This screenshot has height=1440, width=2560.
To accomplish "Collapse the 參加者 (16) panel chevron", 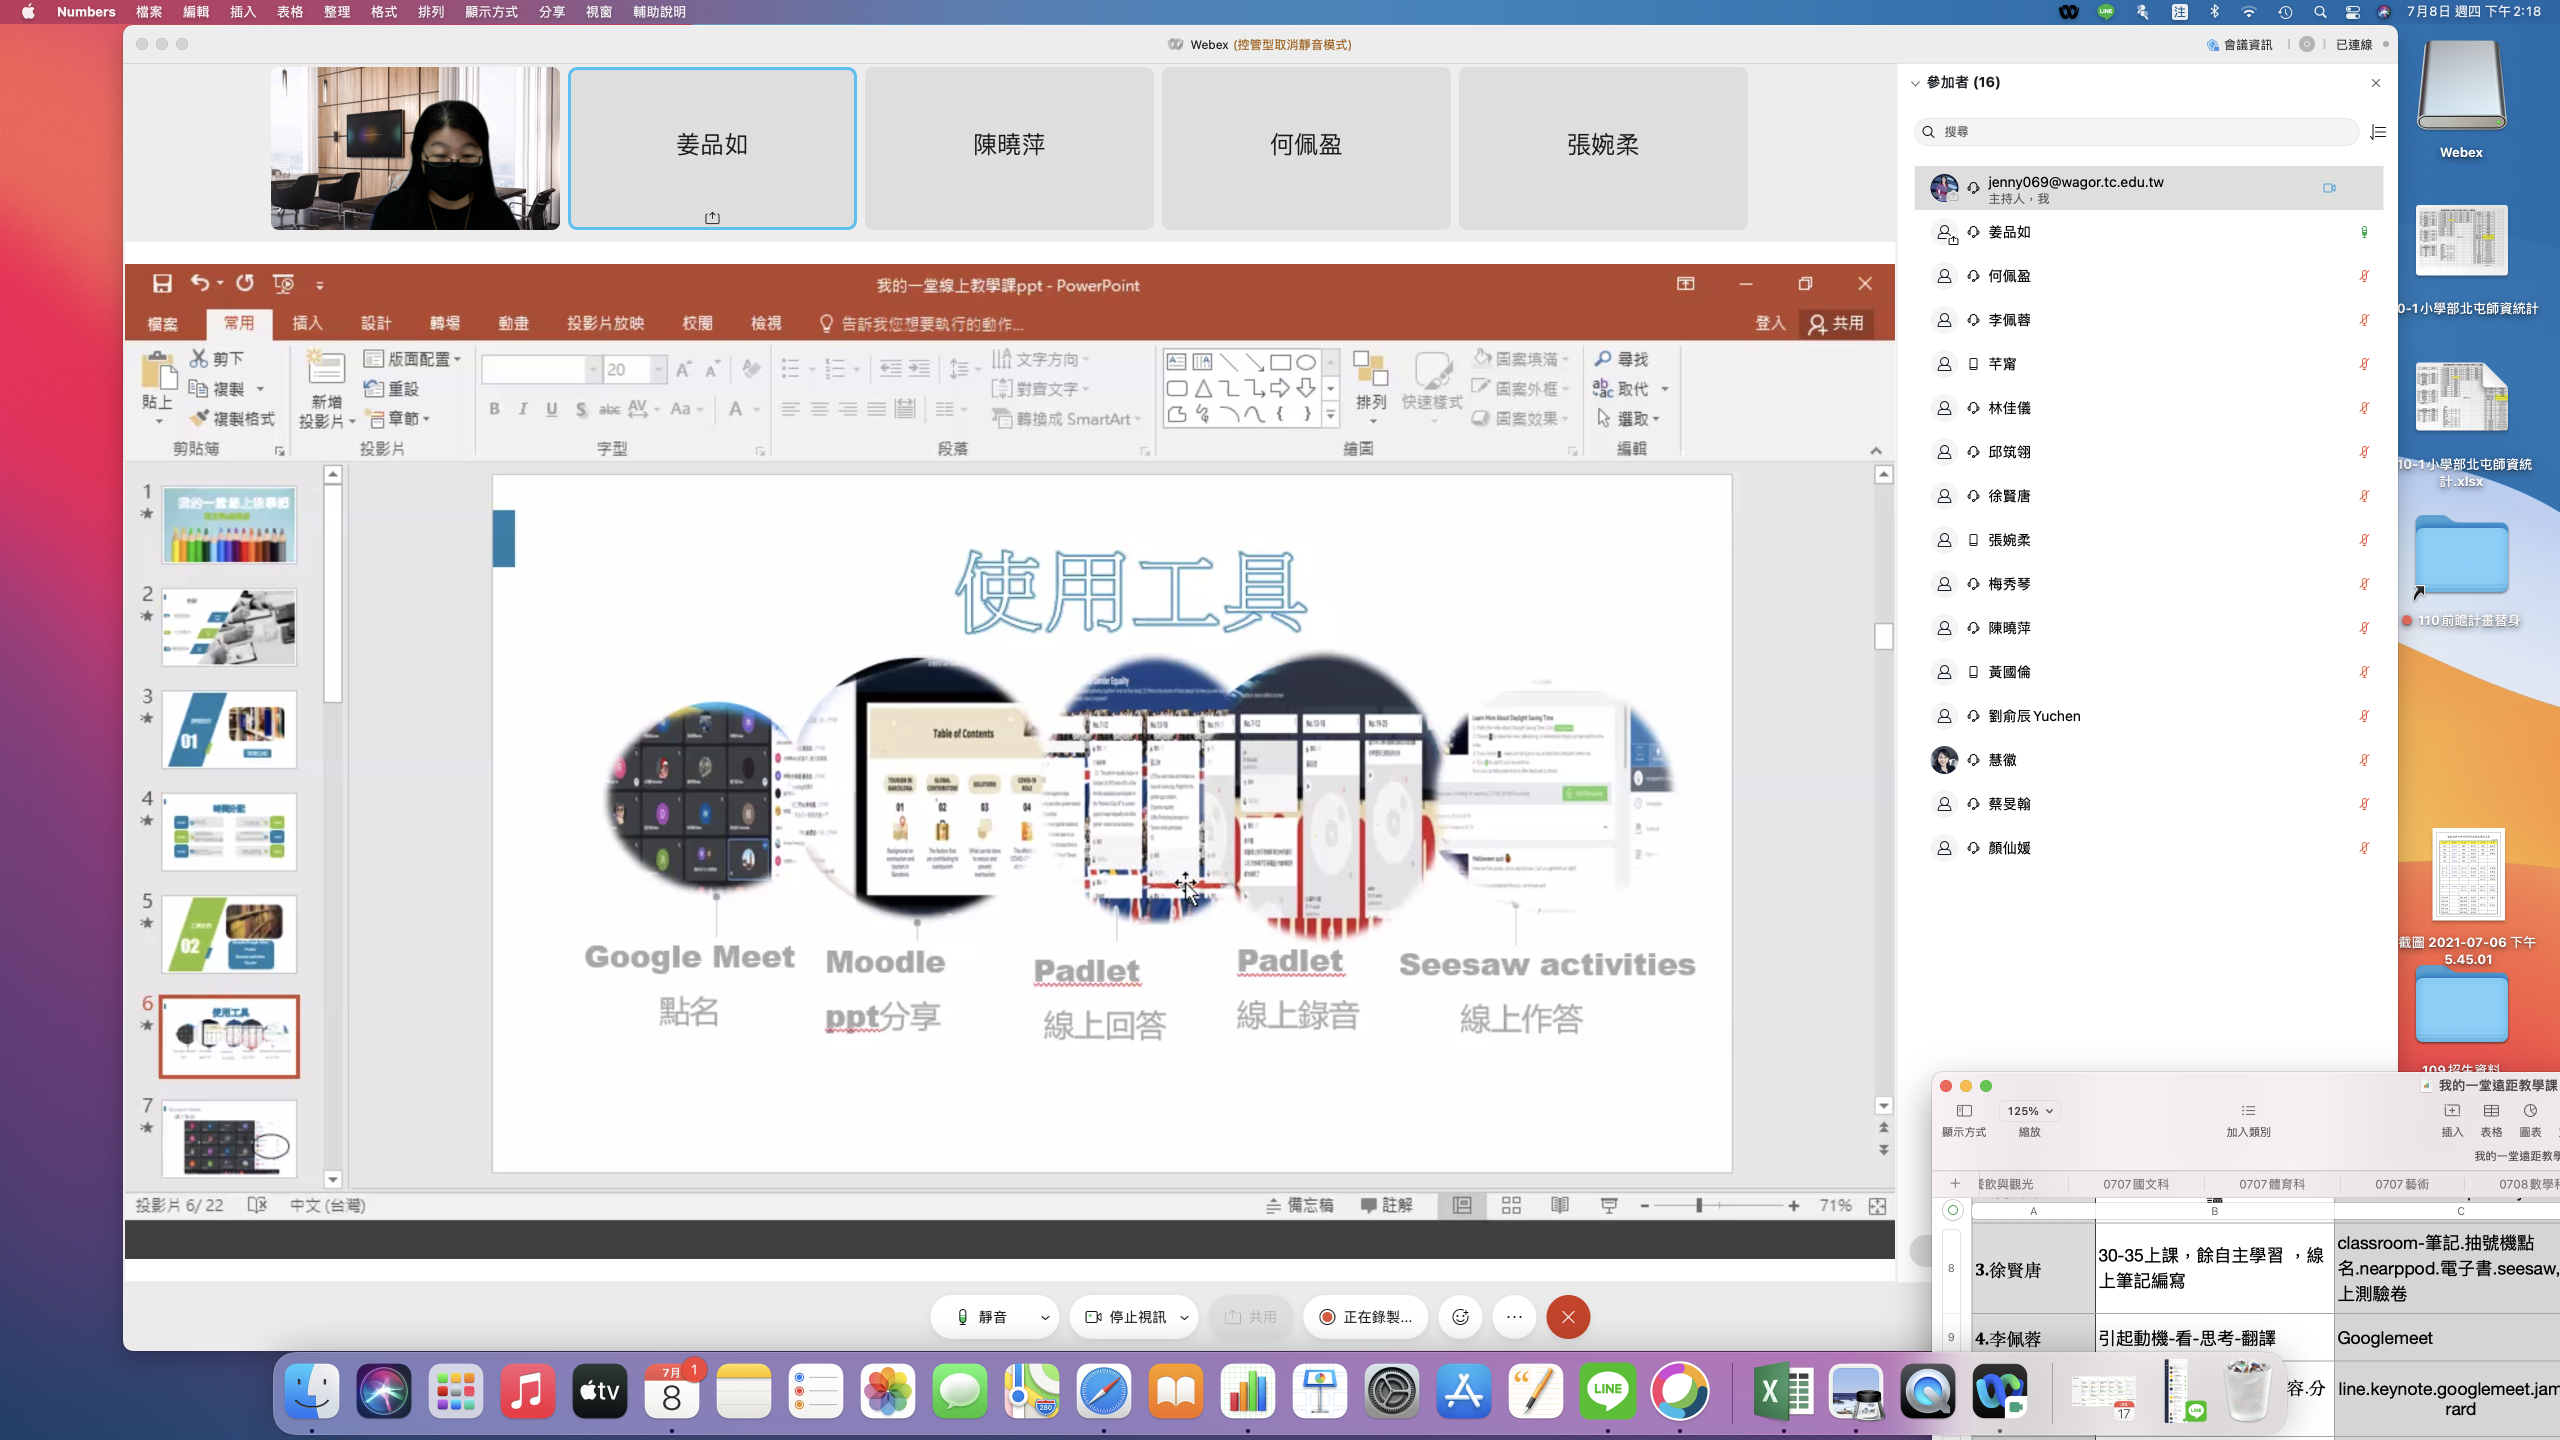I will tap(1915, 83).
